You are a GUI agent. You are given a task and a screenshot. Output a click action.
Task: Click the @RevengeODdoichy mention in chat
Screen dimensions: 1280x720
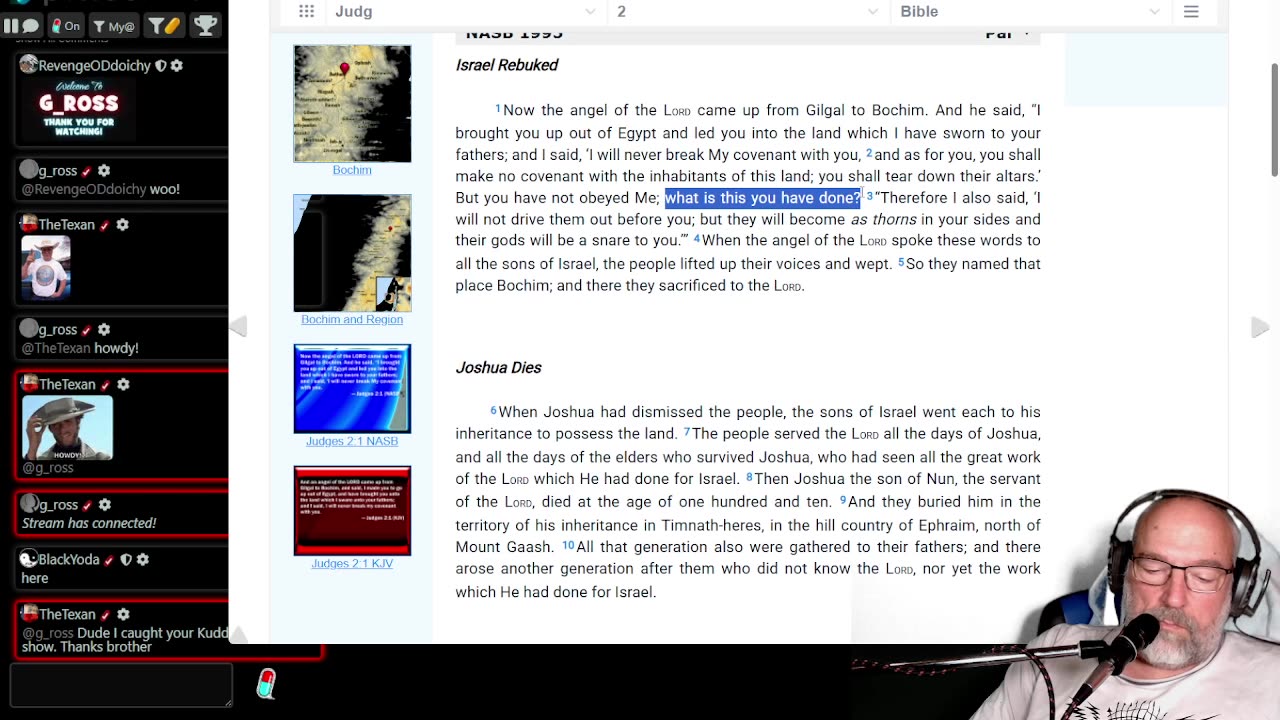point(84,189)
